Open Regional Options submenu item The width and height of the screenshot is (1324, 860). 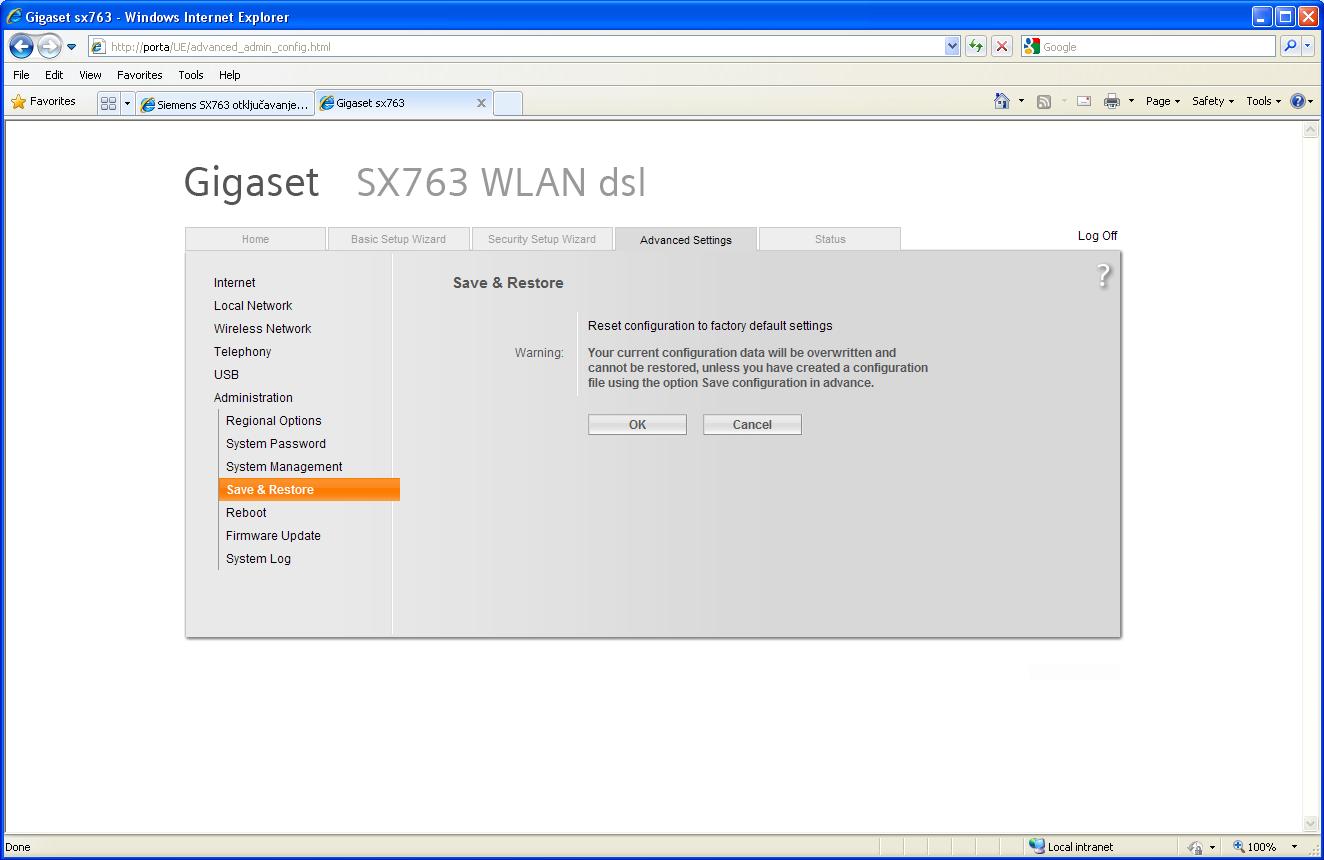(274, 421)
